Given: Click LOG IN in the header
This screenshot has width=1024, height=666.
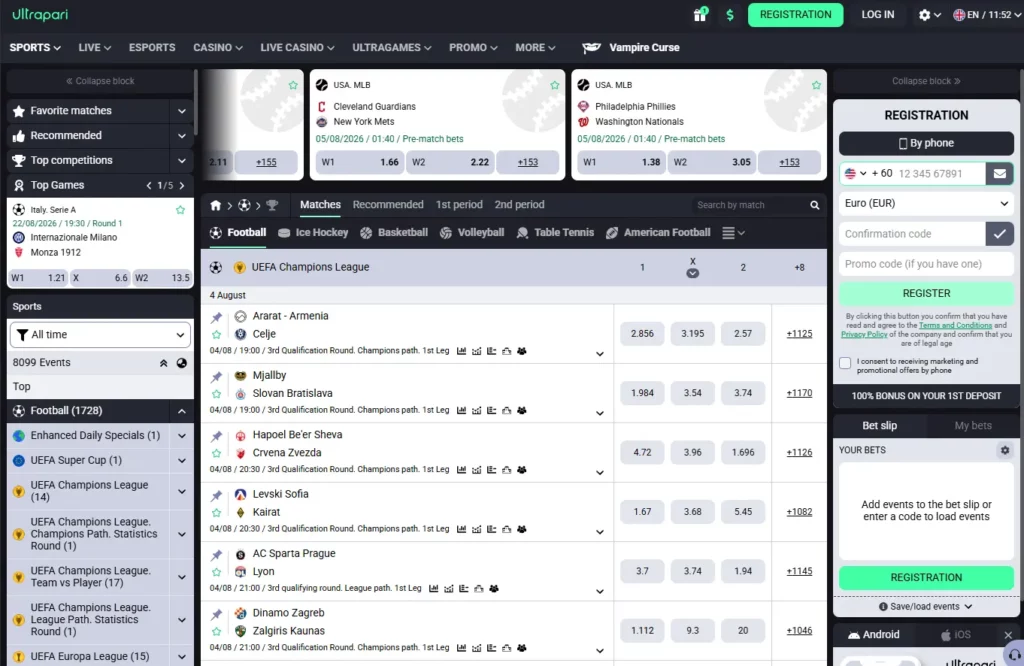Looking at the screenshot, I should coord(877,14).
